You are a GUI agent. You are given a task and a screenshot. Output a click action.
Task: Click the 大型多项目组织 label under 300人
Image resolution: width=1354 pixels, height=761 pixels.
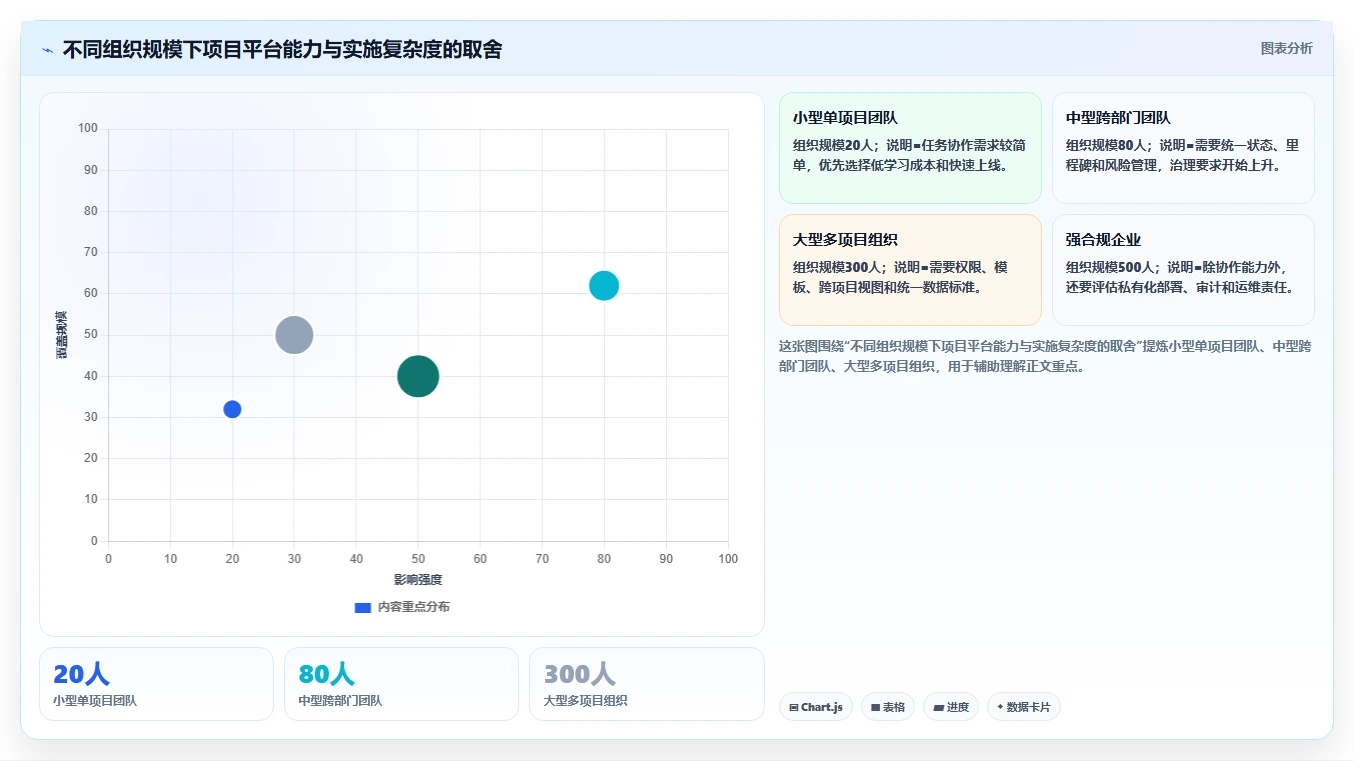tap(585, 701)
